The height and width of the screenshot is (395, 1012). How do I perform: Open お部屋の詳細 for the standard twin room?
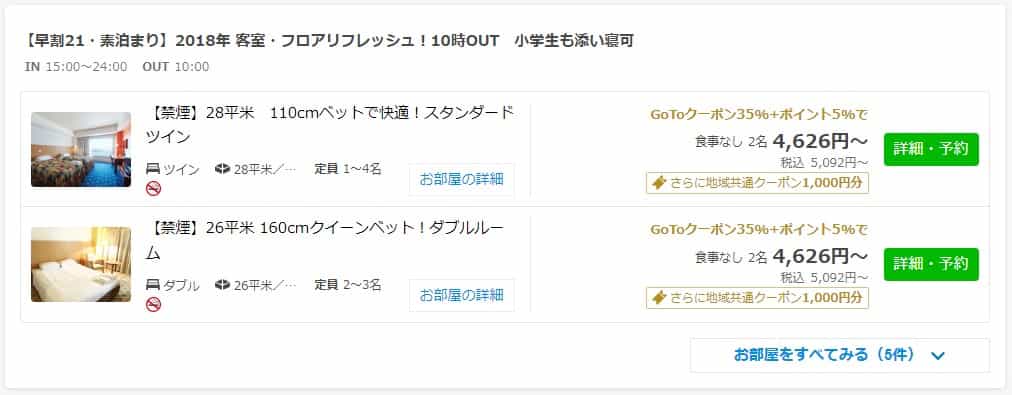pyautogui.click(x=461, y=179)
